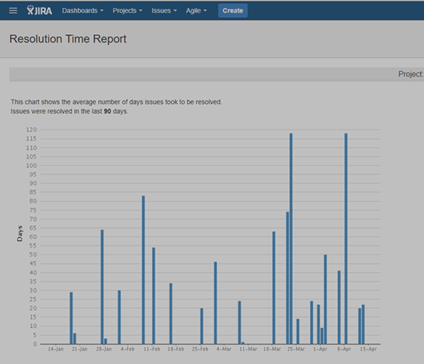Click the 8-Apr x-axis label
The height and width of the screenshot is (364, 424).
click(344, 349)
